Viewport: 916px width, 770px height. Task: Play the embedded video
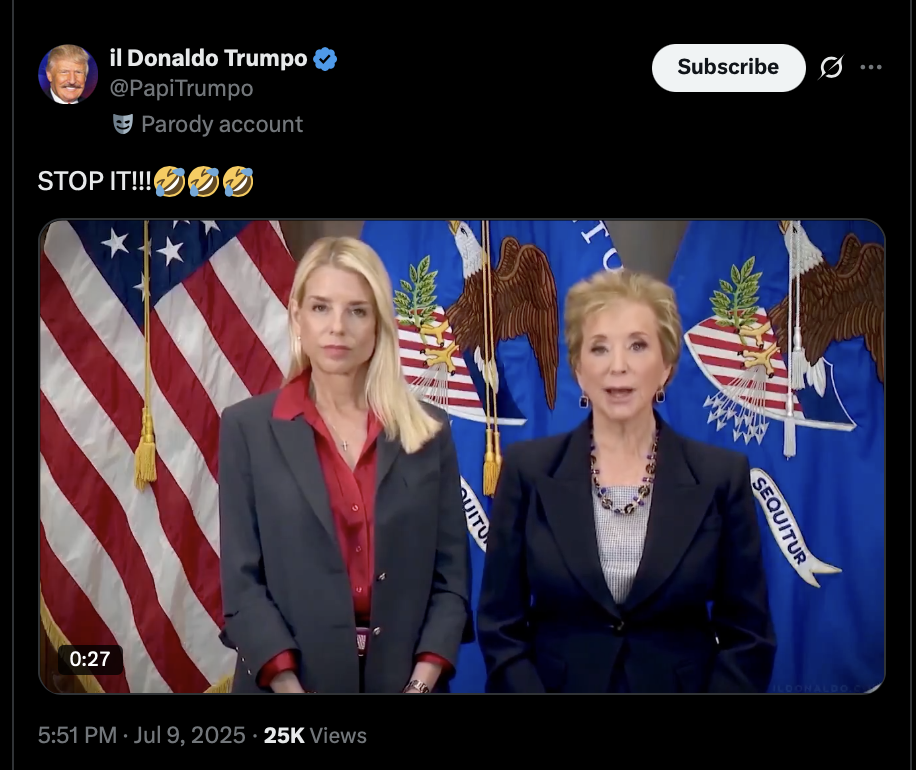tap(462, 456)
